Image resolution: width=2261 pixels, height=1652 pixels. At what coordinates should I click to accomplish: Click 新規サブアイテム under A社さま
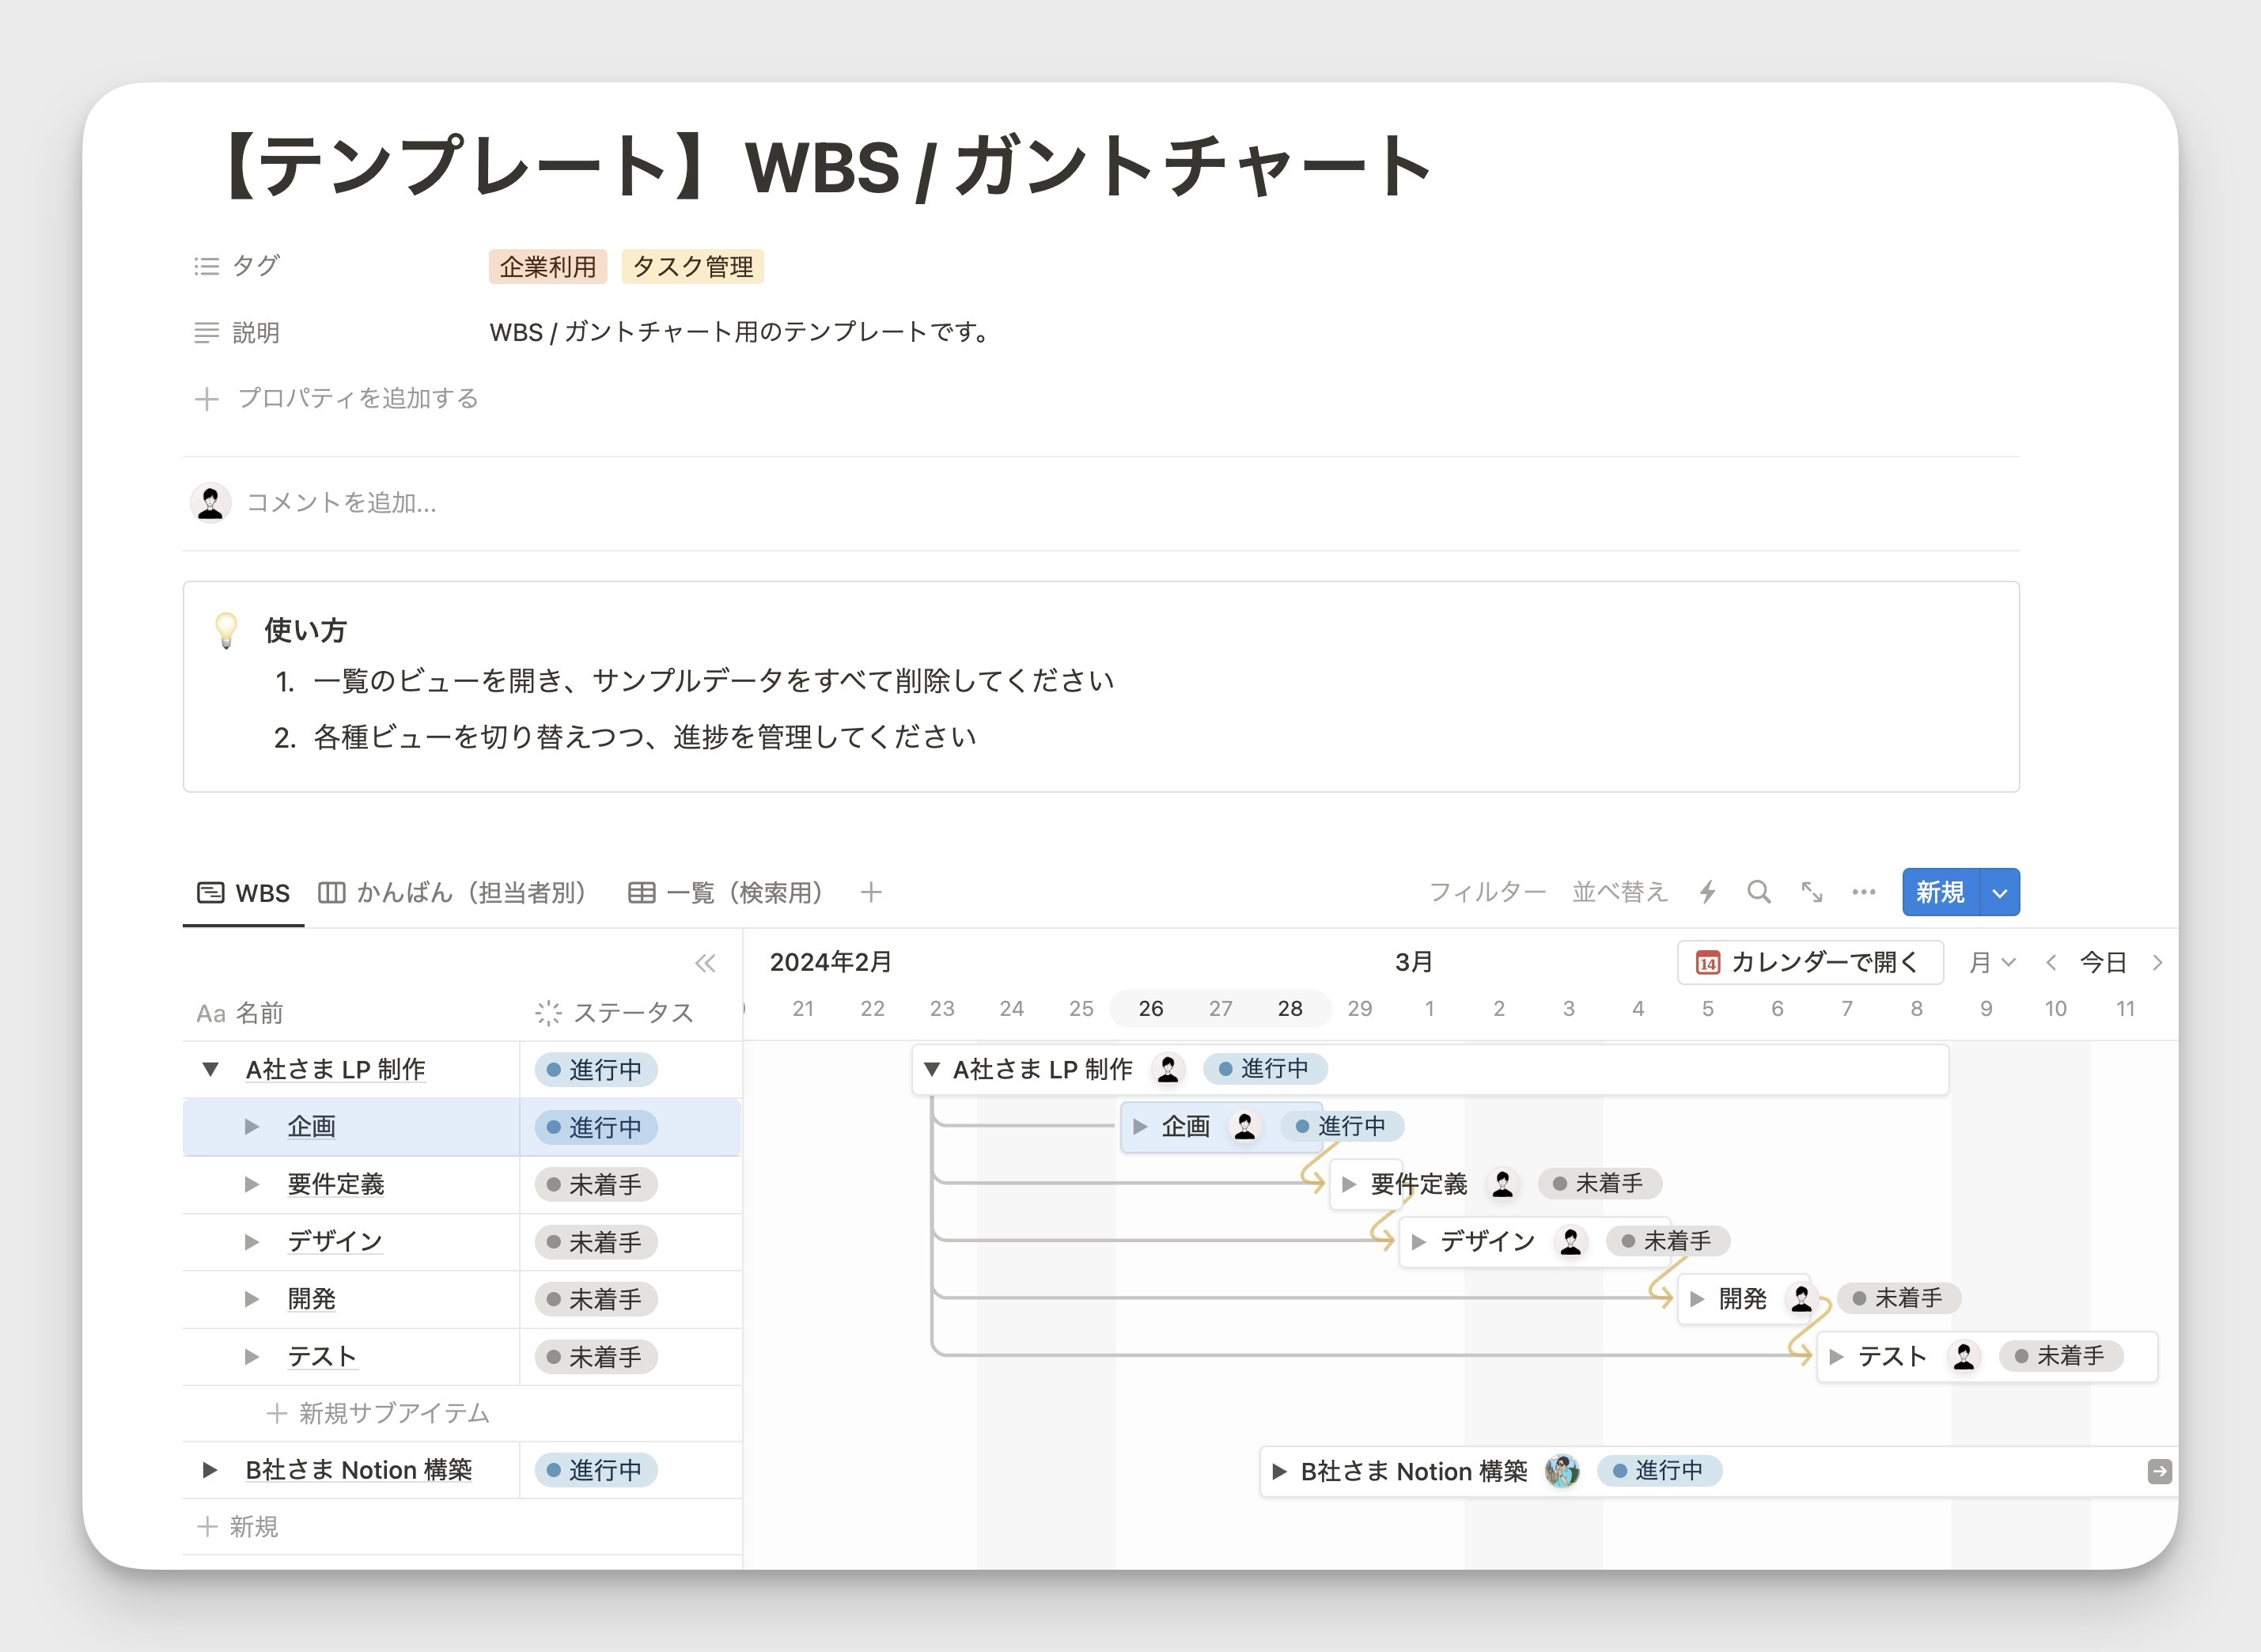378,1413
